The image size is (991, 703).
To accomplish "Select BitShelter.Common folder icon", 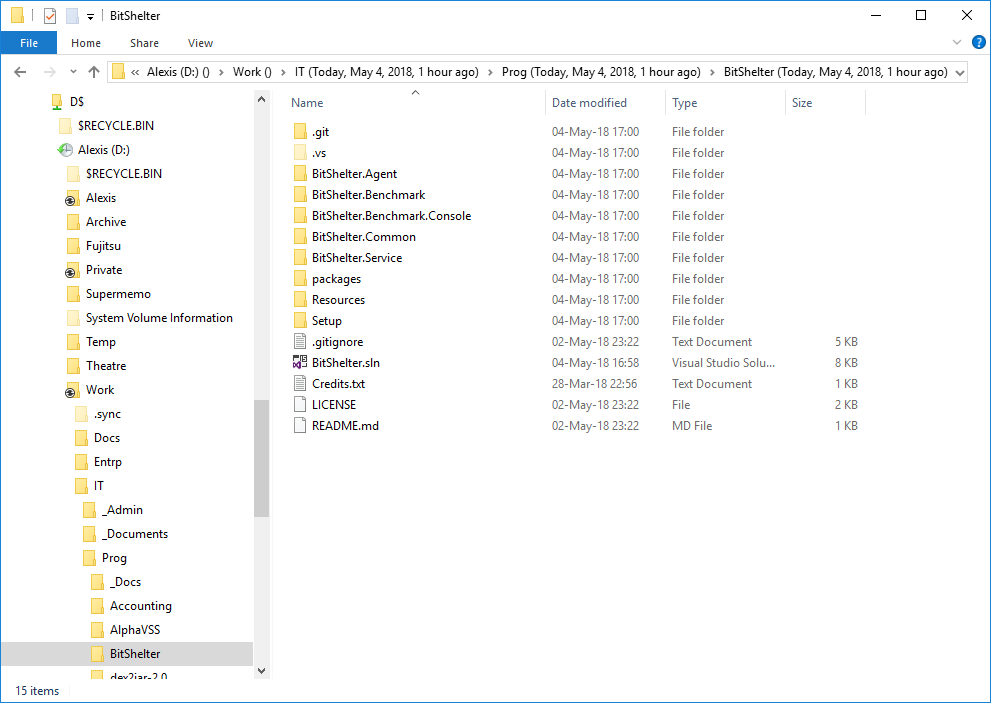I will [x=300, y=236].
